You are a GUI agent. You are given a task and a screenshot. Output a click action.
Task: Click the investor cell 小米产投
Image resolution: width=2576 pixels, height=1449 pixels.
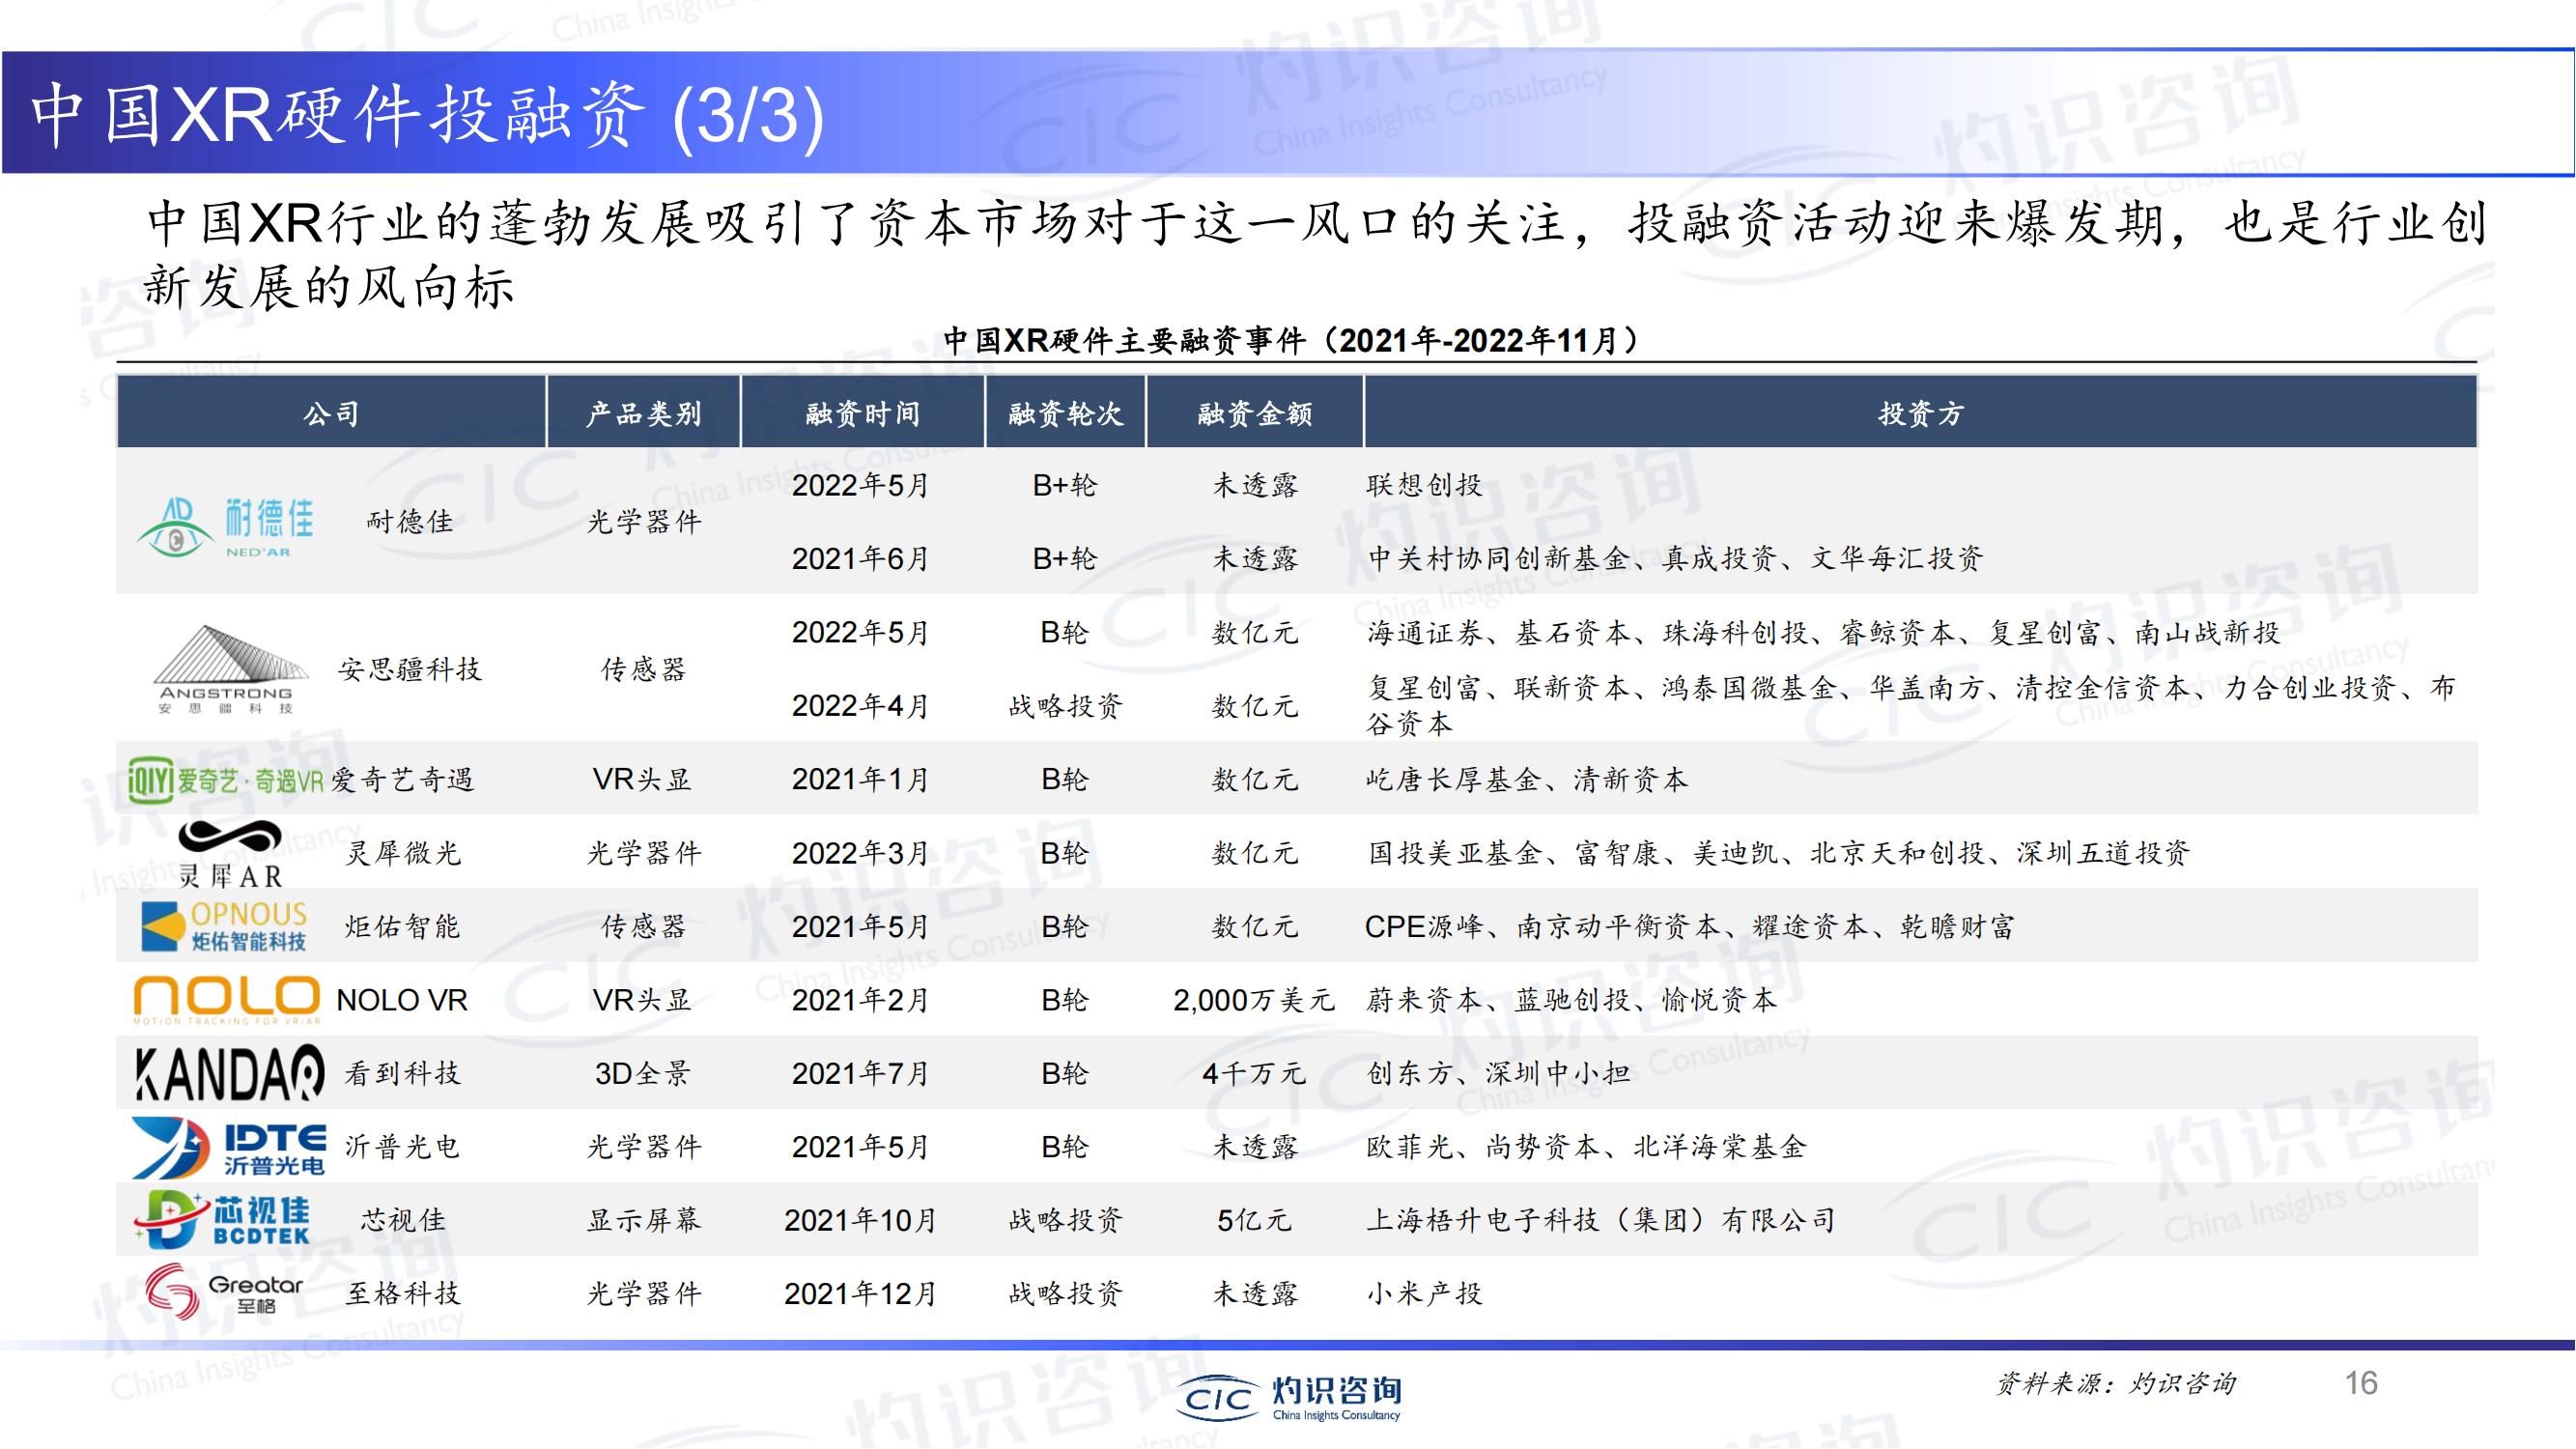tap(1424, 1294)
